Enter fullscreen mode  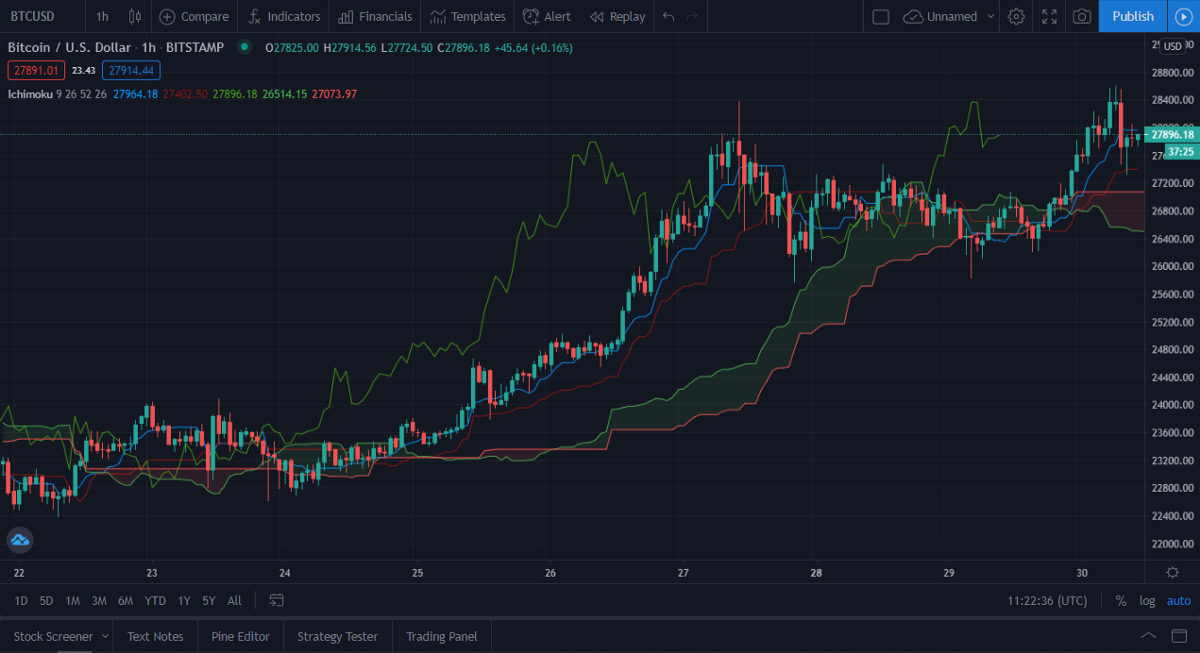[1049, 16]
